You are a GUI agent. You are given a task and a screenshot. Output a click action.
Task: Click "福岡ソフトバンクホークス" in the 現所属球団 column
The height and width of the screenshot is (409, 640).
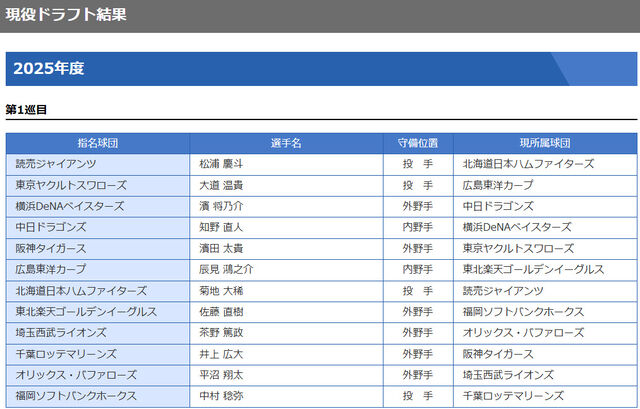click(523, 312)
